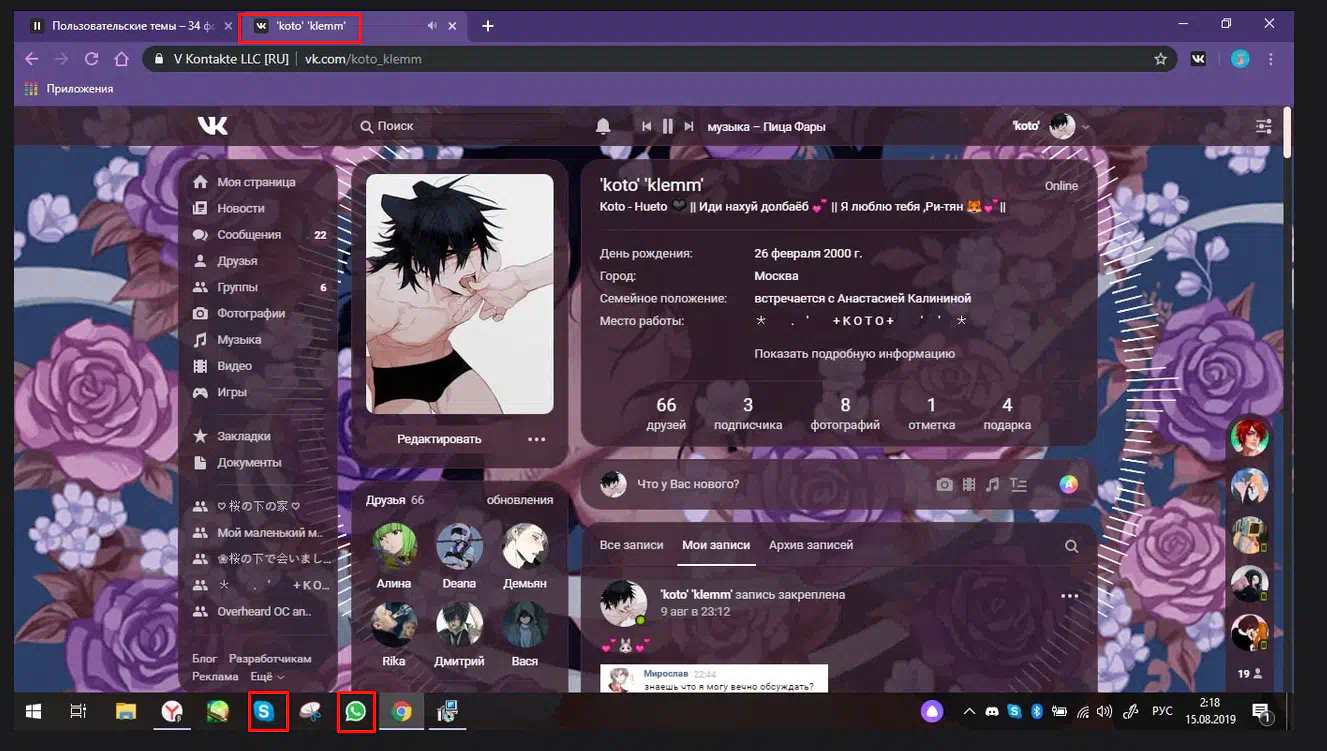Screen dimensions: 1327x751
Task: Click the Закладки star icon
Action: click(200, 436)
